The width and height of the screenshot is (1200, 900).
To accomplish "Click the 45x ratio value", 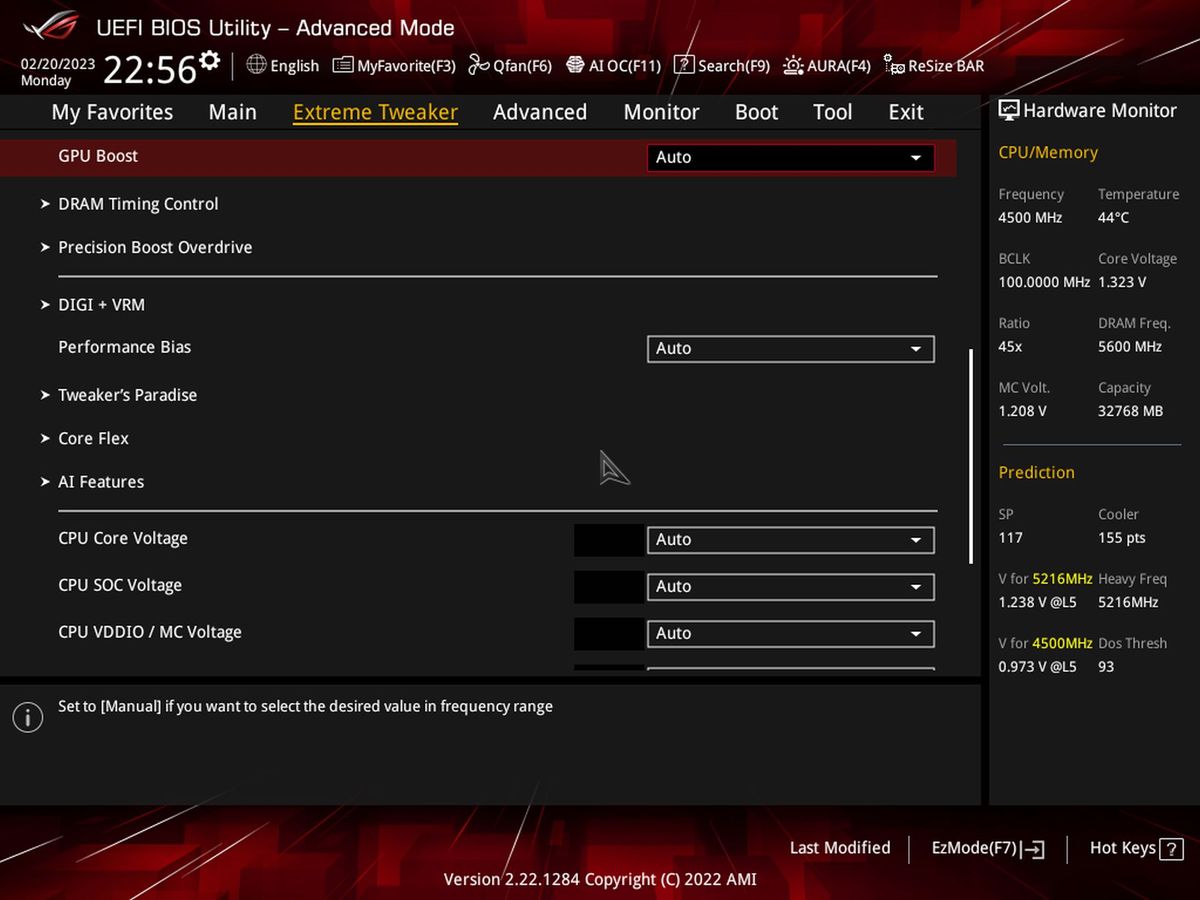I will point(1010,347).
